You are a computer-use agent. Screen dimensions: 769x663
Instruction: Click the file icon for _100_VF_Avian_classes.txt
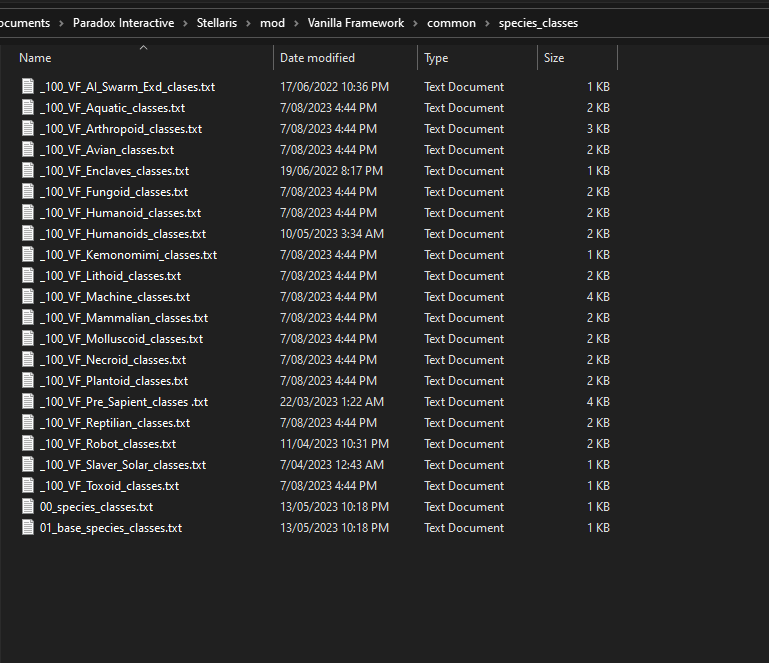[28, 150]
